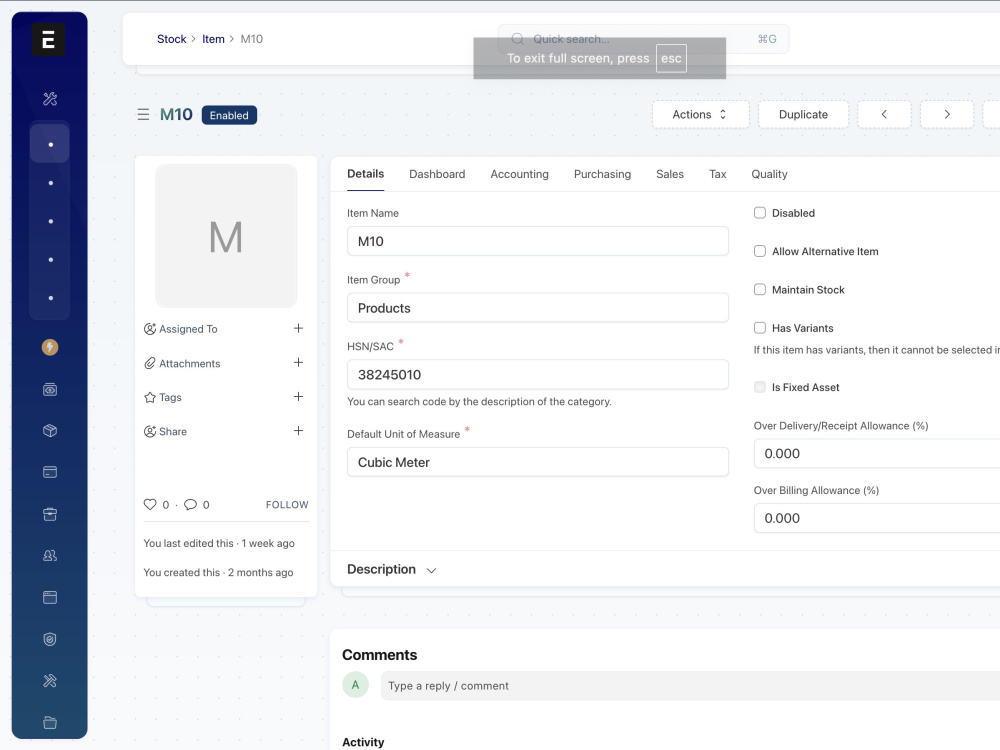Click the Attachments label
1000x750 pixels.
pos(189,364)
